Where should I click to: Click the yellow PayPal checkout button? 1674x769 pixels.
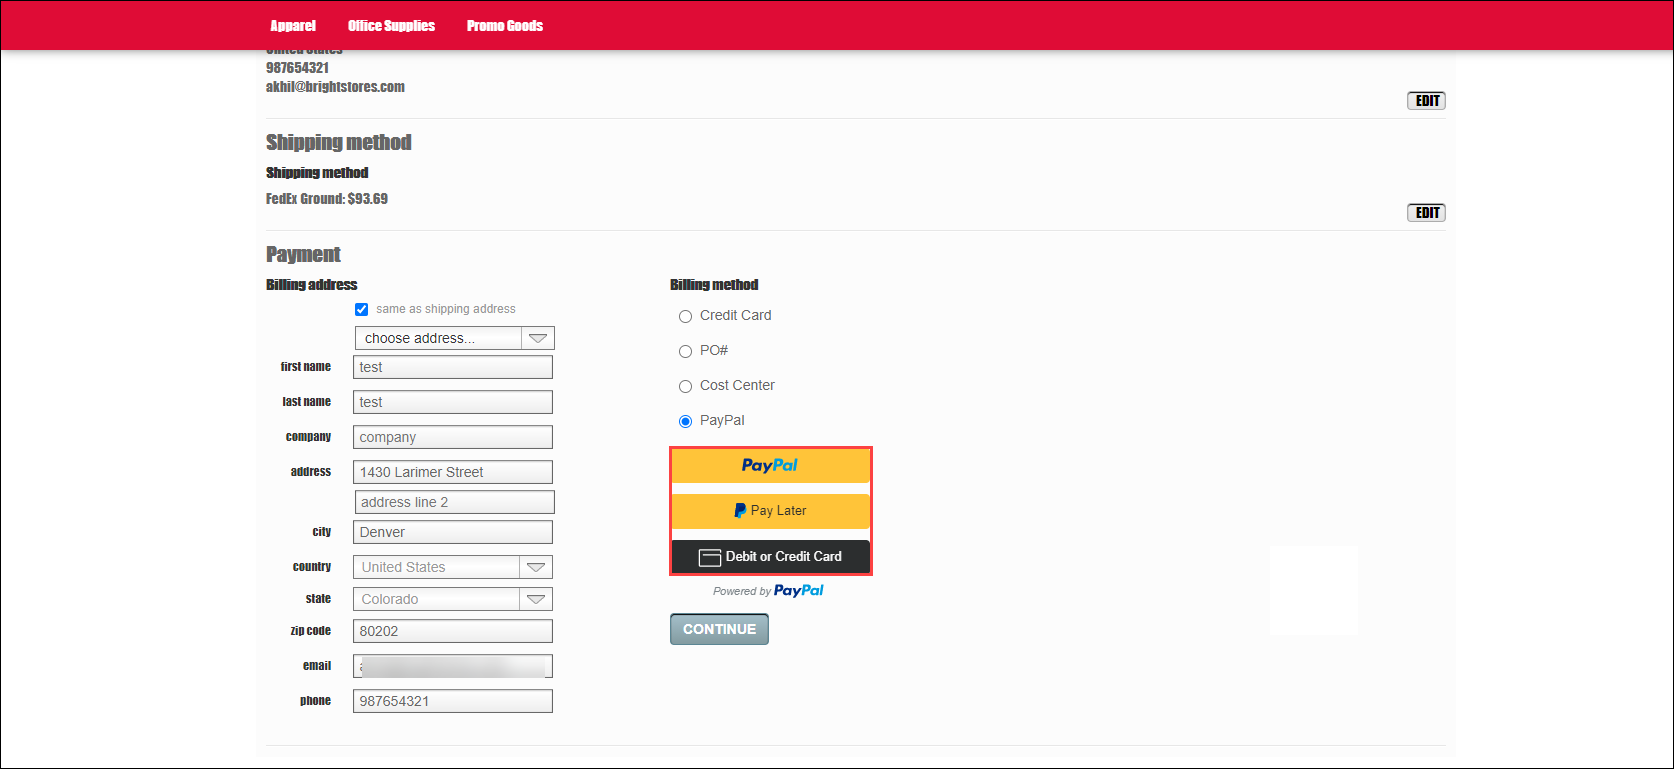tap(771, 466)
